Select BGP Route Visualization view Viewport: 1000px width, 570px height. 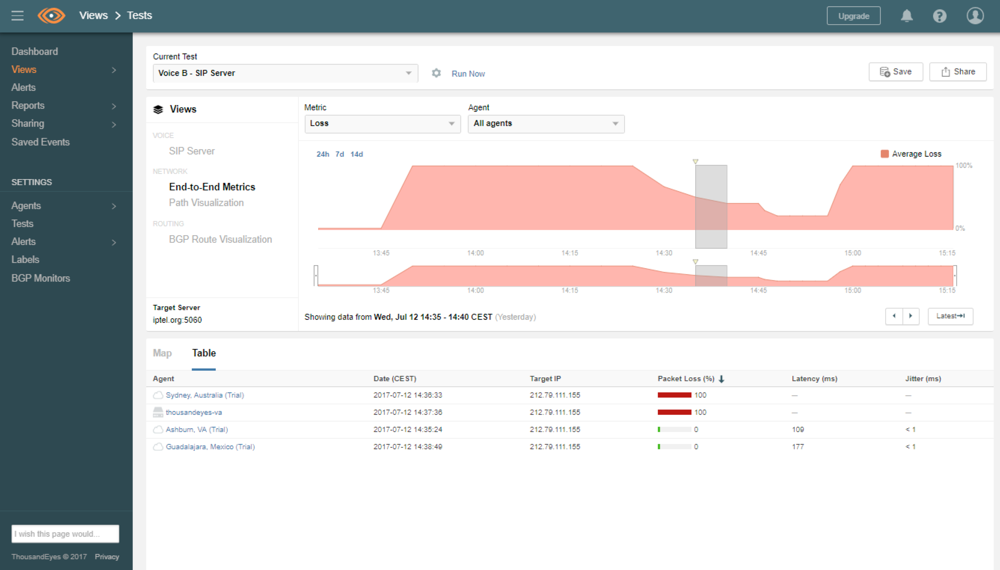pos(220,240)
